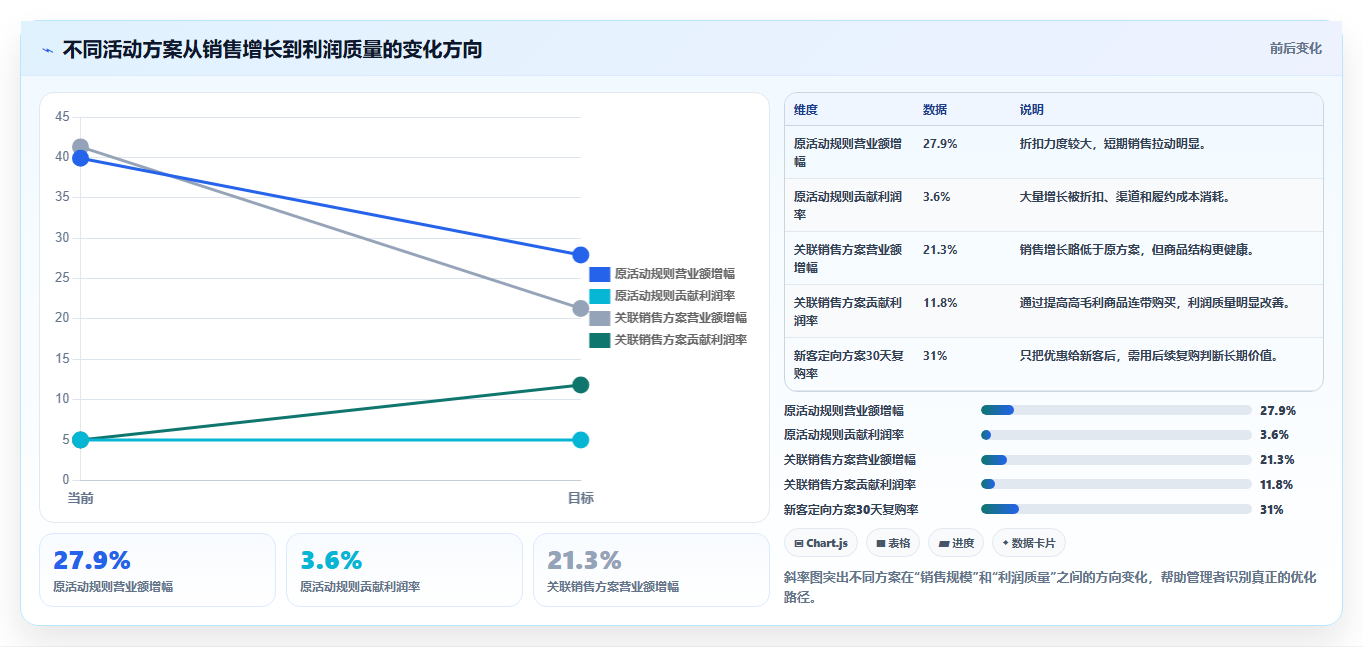The image size is (1363, 647).
Task: Click the cyan data point at 当前
Action: pyautogui.click(x=81, y=440)
